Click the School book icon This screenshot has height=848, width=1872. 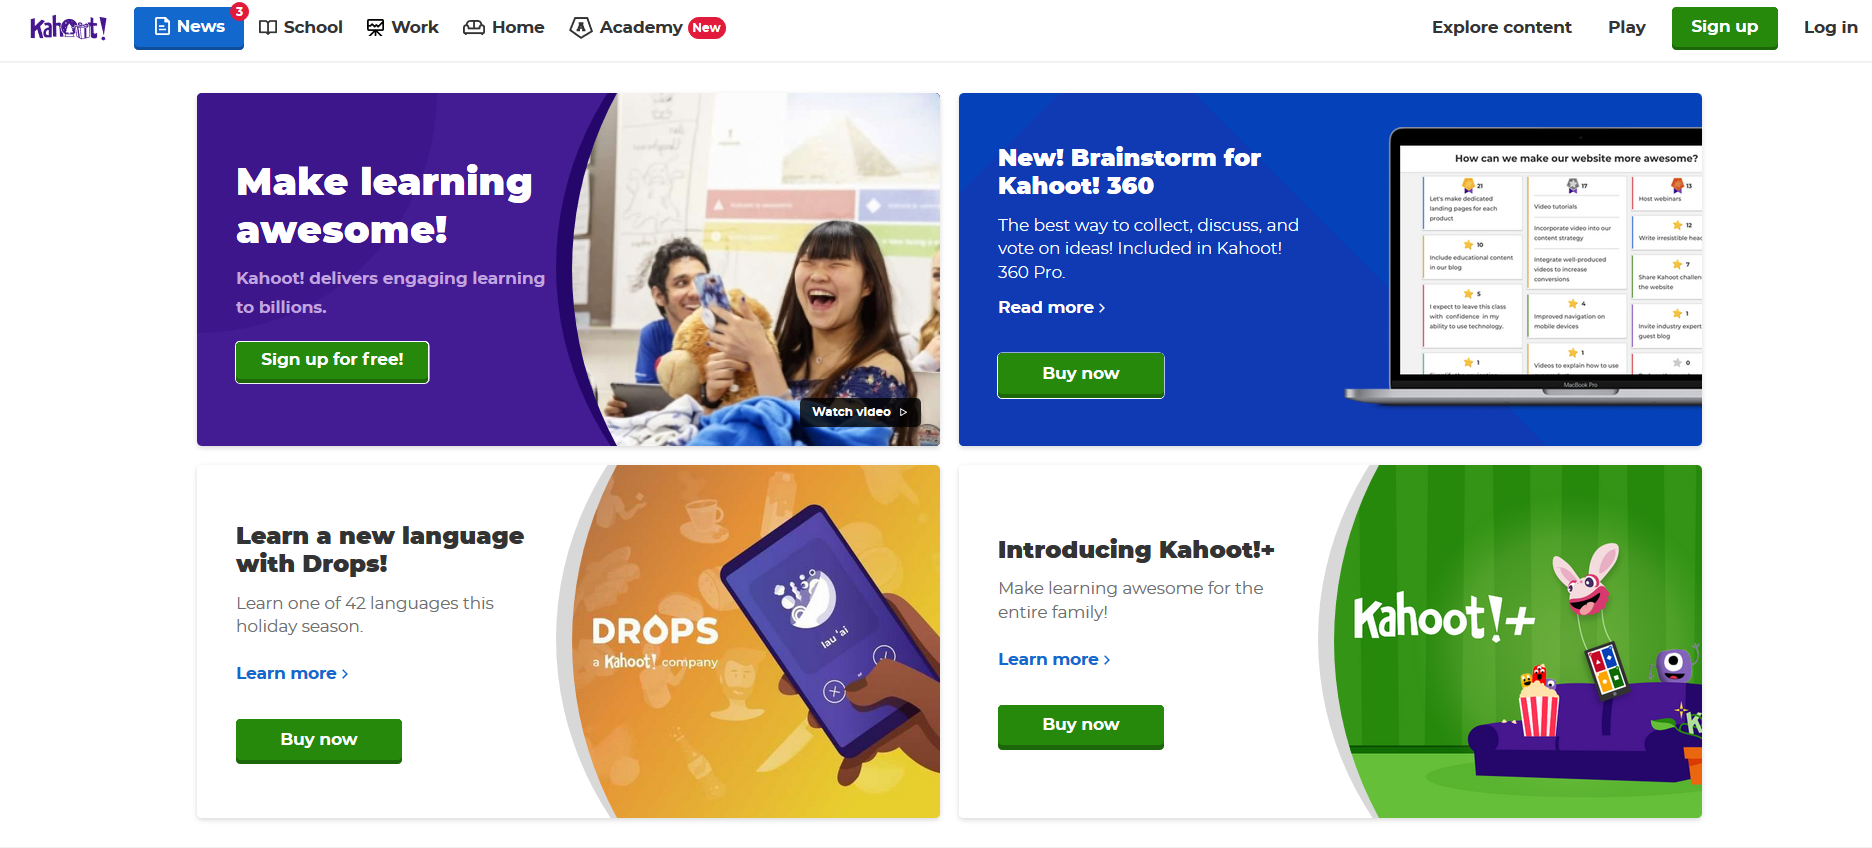[x=267, y=28]
